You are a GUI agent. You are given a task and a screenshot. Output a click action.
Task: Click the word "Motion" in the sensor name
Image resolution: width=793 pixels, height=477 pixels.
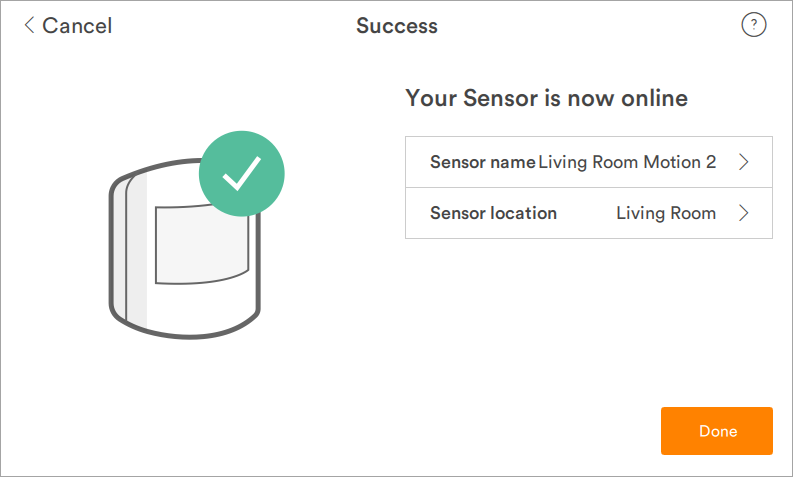coord(672,162)
